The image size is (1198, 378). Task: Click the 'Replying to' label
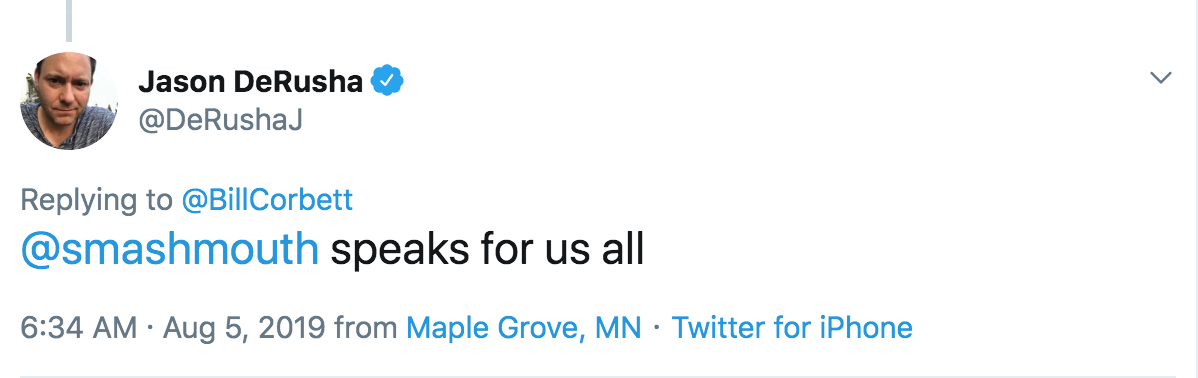(97, 201)
